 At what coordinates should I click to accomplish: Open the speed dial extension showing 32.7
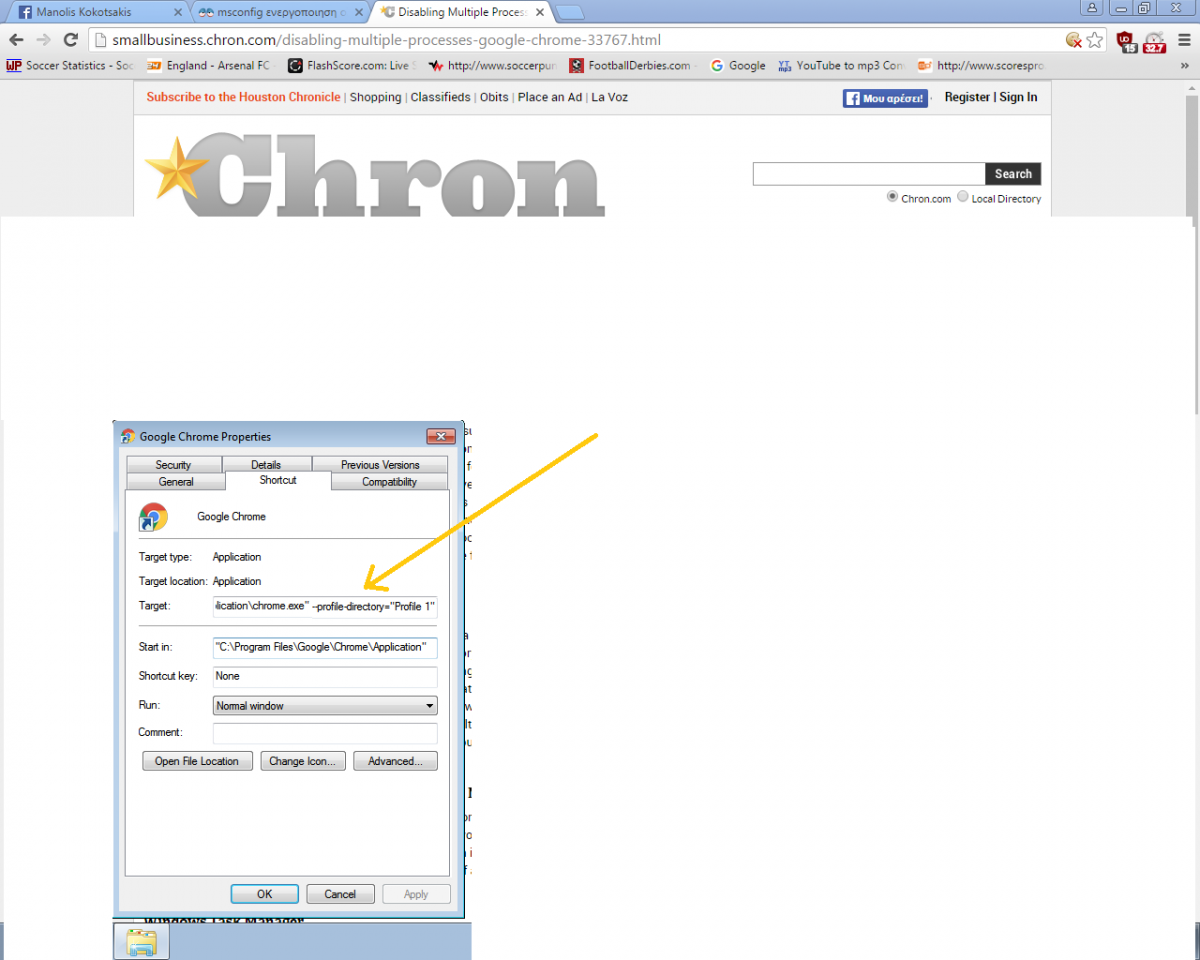[x=1154, y=41]
